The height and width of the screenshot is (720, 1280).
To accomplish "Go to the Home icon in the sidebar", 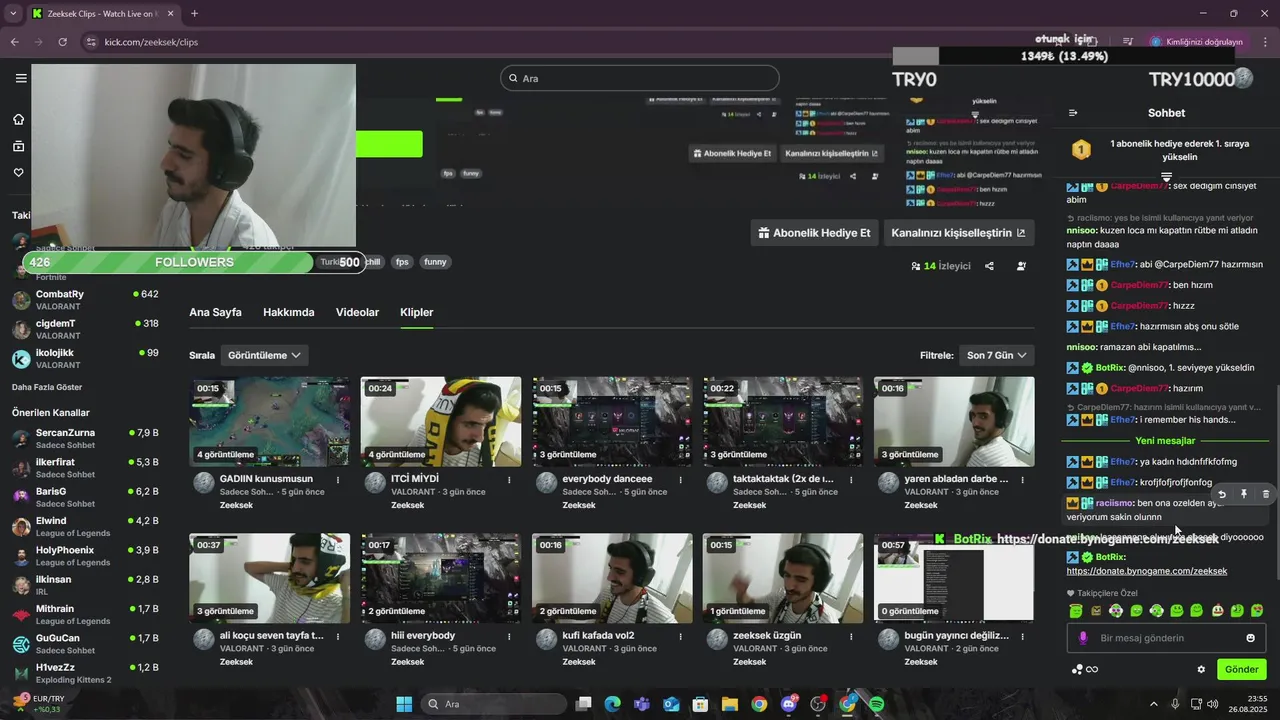I will (18, 119).
